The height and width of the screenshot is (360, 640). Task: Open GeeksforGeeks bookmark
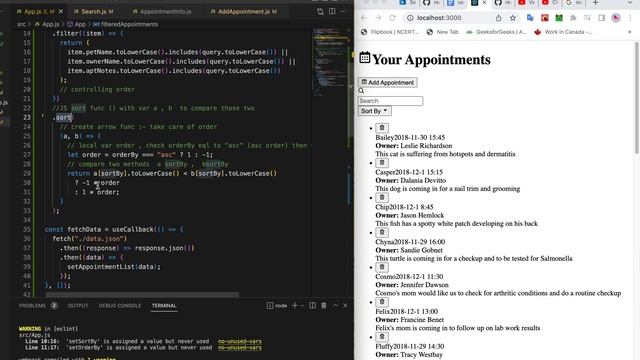496,32
